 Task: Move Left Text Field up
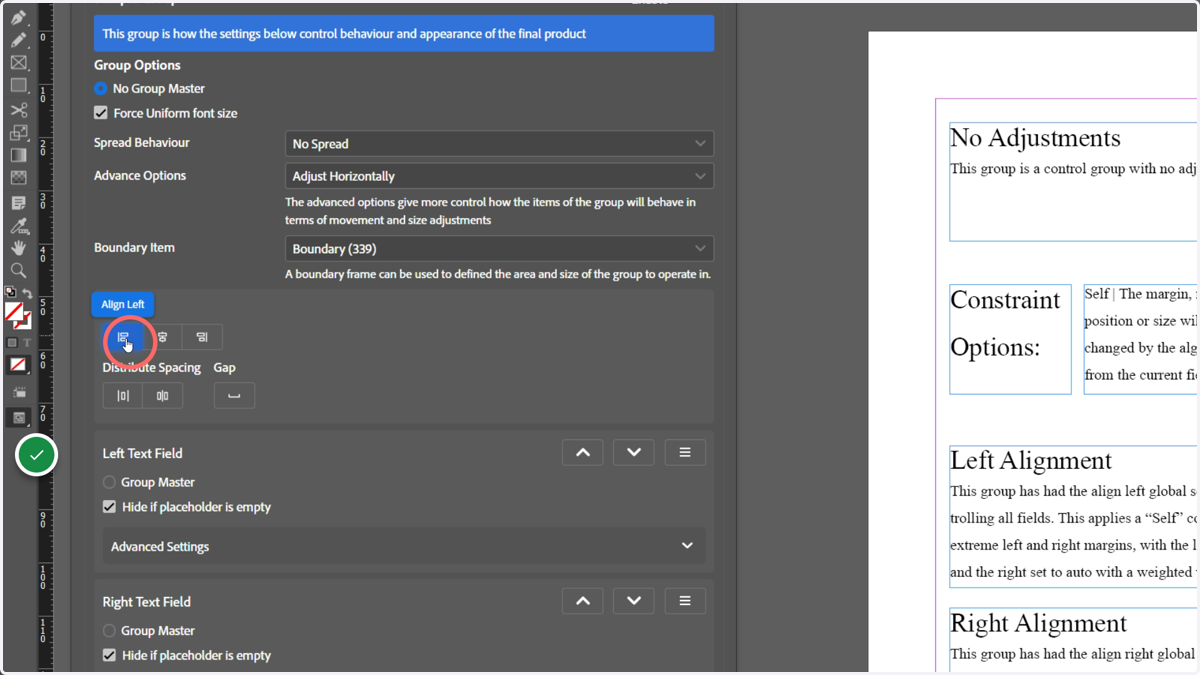[x=583, y=453]
